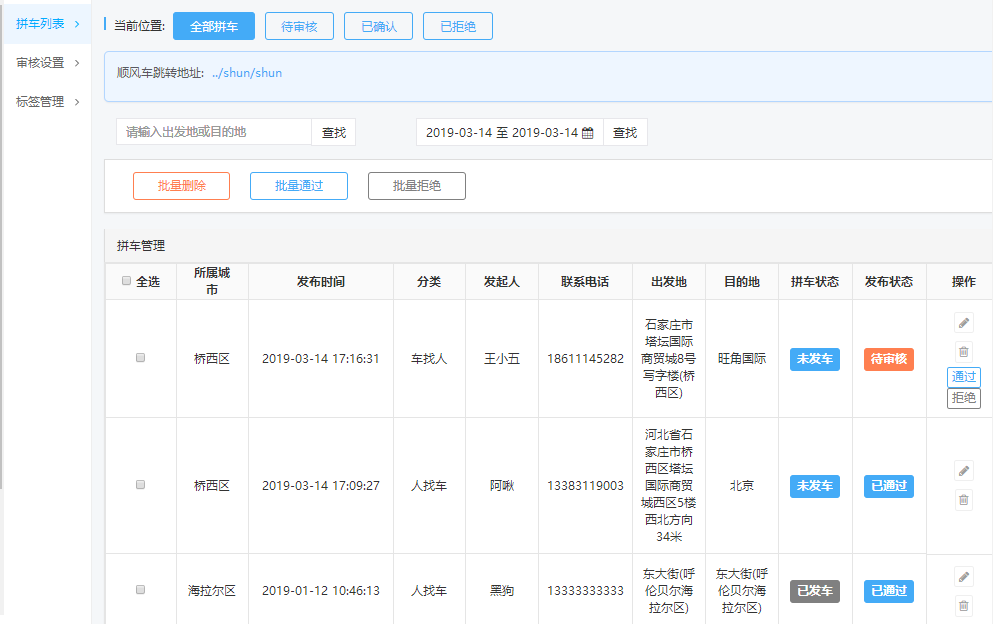Remove the 黑狗 row via trash icon
993x624 pixels.
point(963,606)
